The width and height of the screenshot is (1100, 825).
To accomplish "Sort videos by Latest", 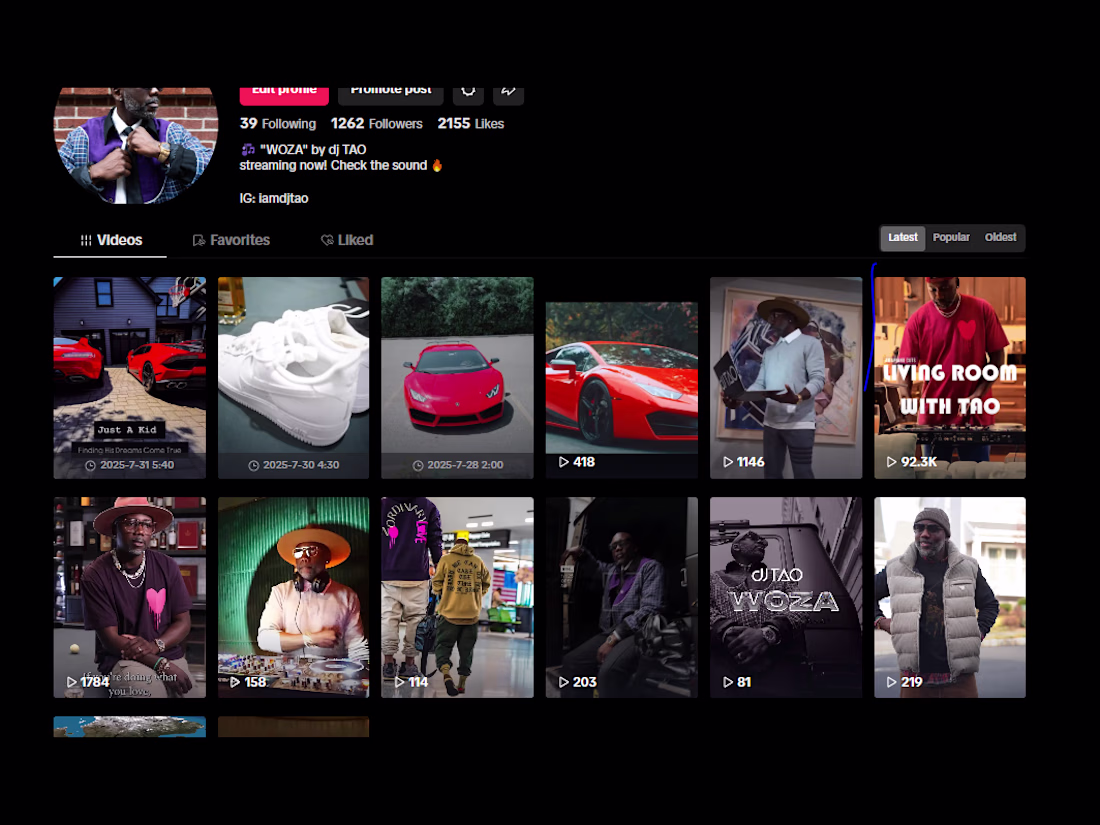I will 903,237.
